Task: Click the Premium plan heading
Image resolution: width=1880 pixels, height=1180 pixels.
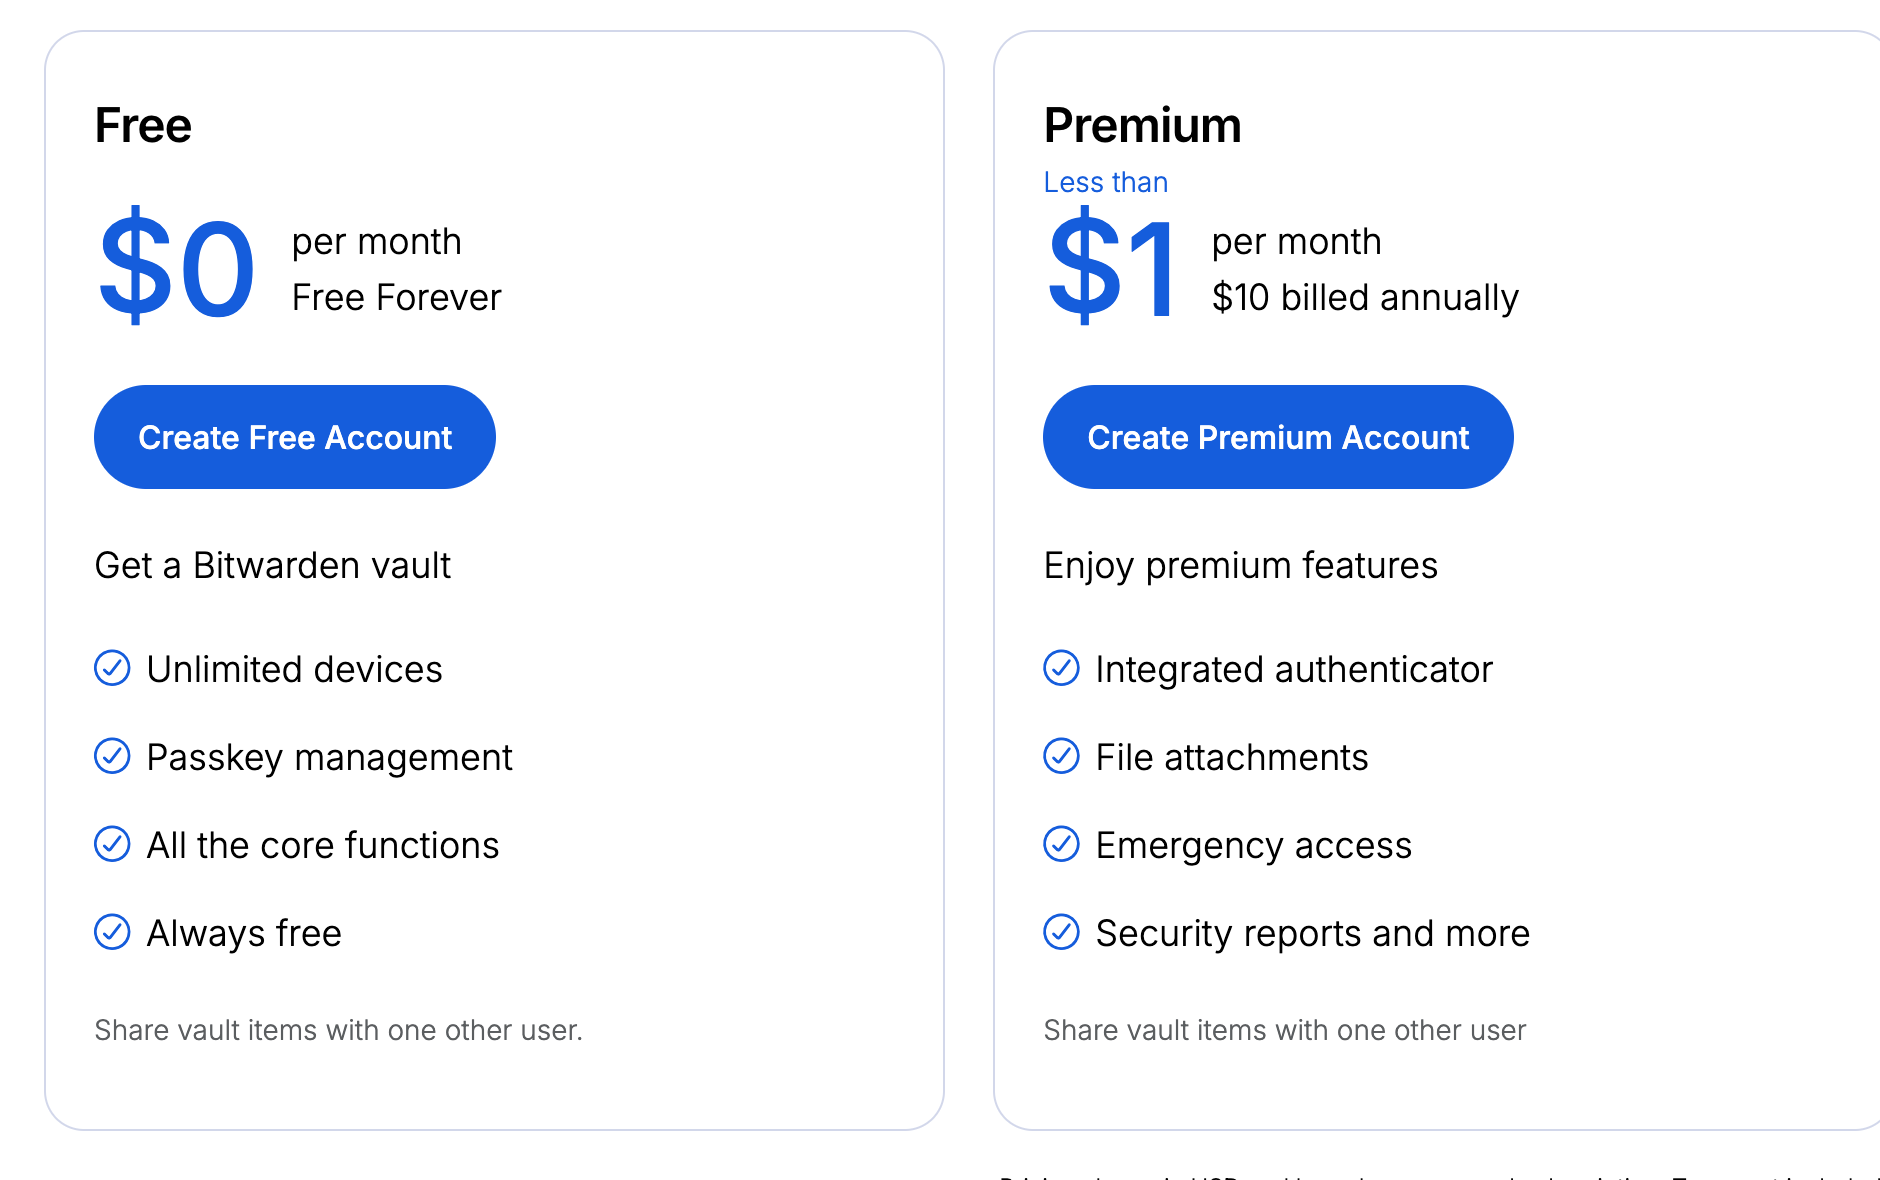Action: click(x=1142, y=126)
